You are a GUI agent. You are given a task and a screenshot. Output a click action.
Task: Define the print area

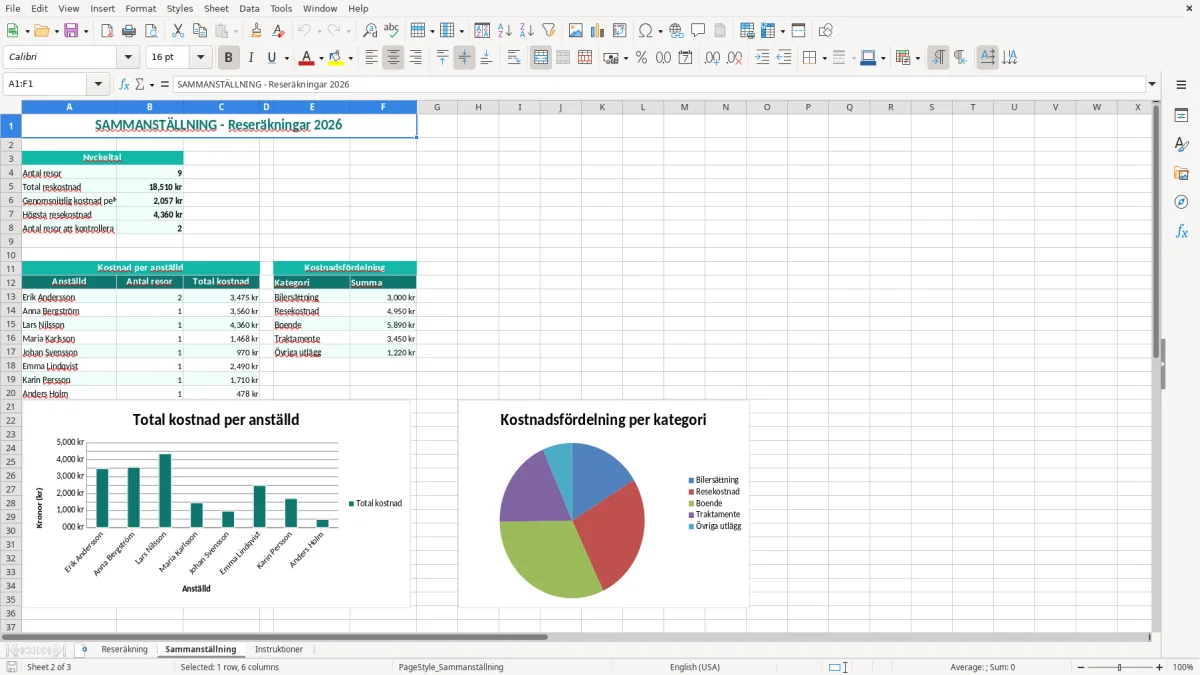[x=747, y=31]
